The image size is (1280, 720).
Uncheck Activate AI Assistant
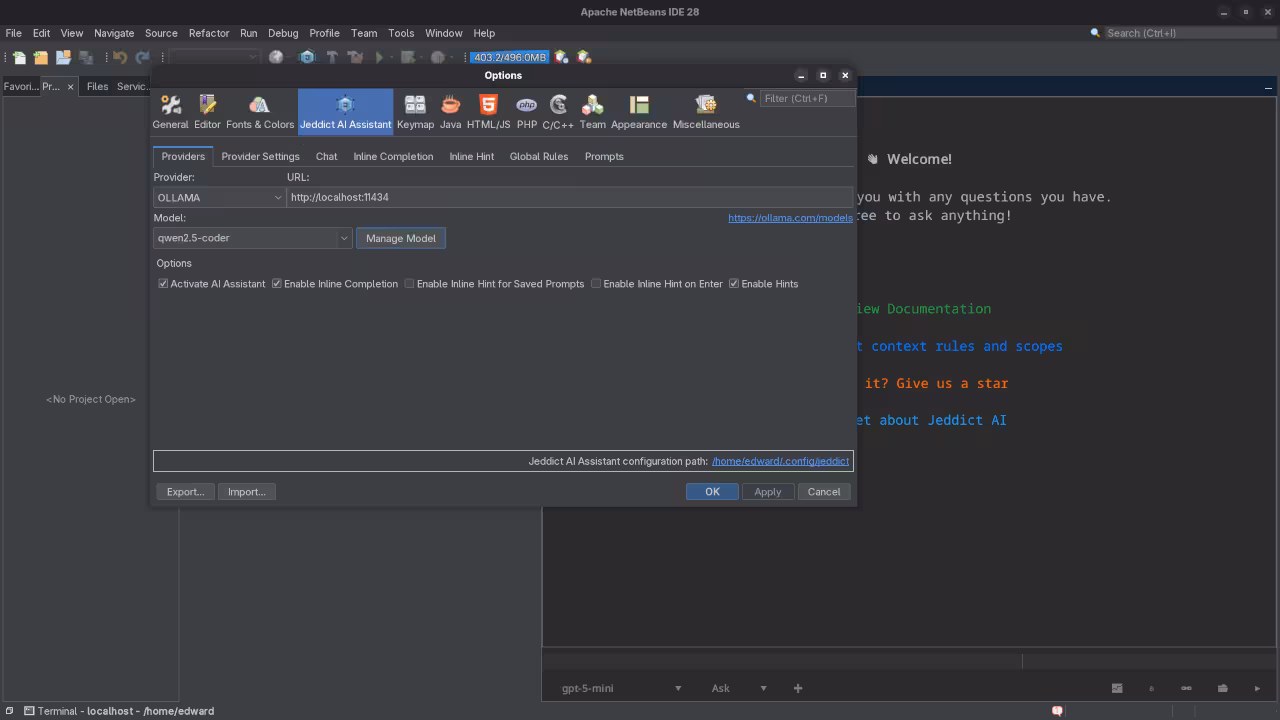click(x=163, y=283)
